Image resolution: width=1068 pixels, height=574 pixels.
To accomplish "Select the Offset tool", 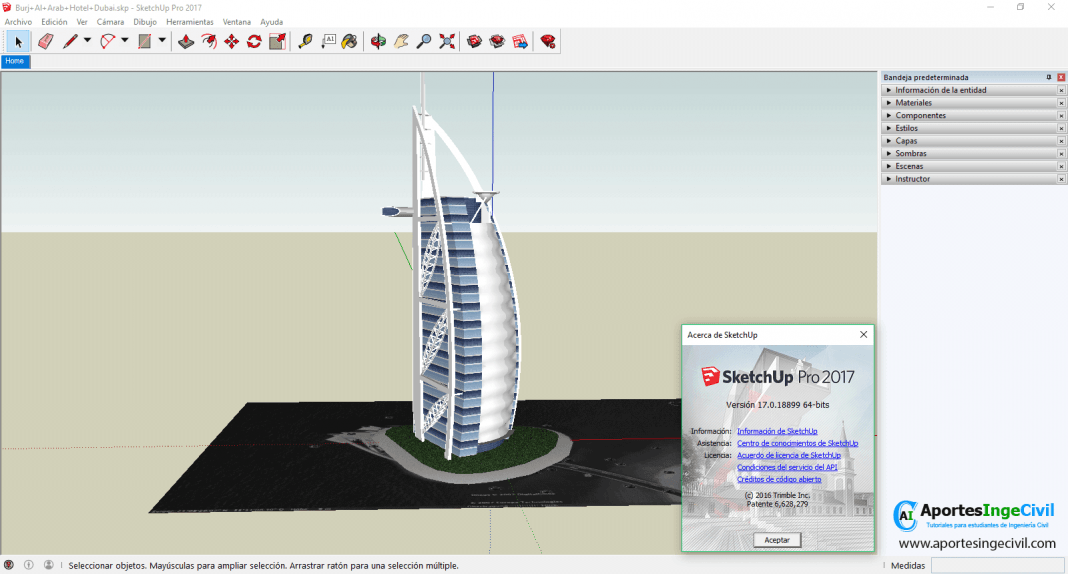I will click(x=209, y=42).
